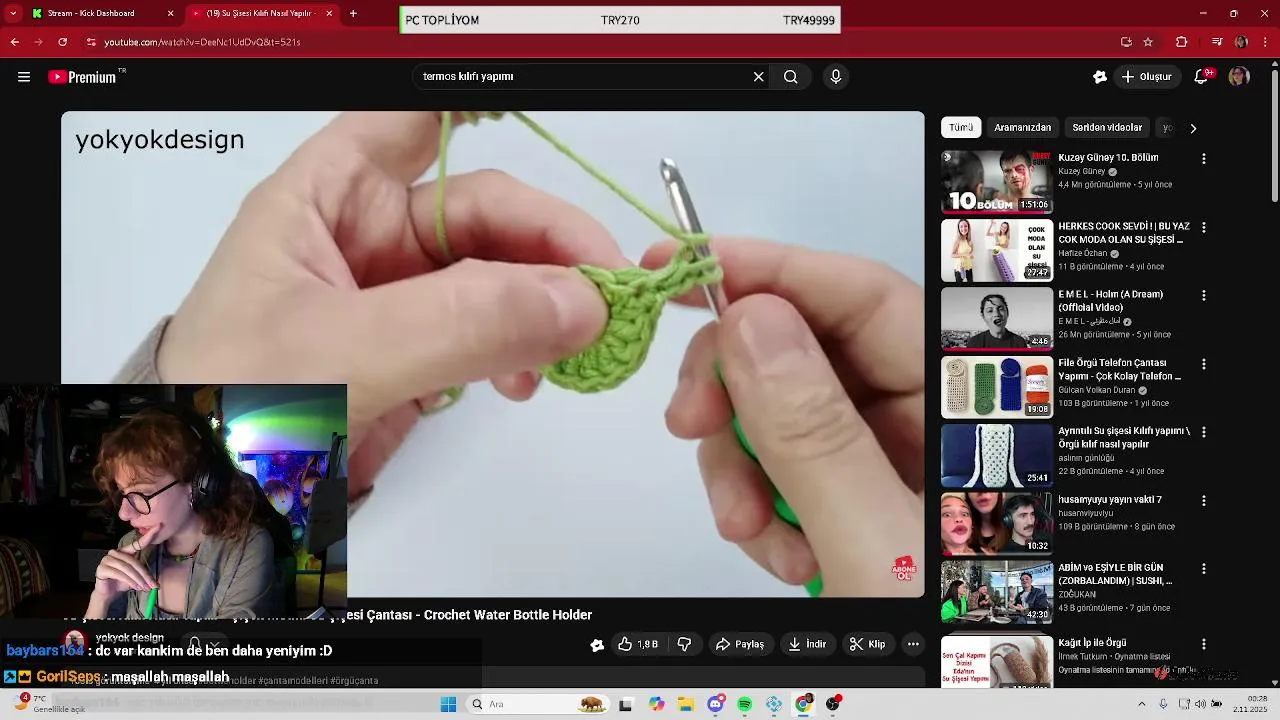Open Chrome from the taskbar

point(803,704)
